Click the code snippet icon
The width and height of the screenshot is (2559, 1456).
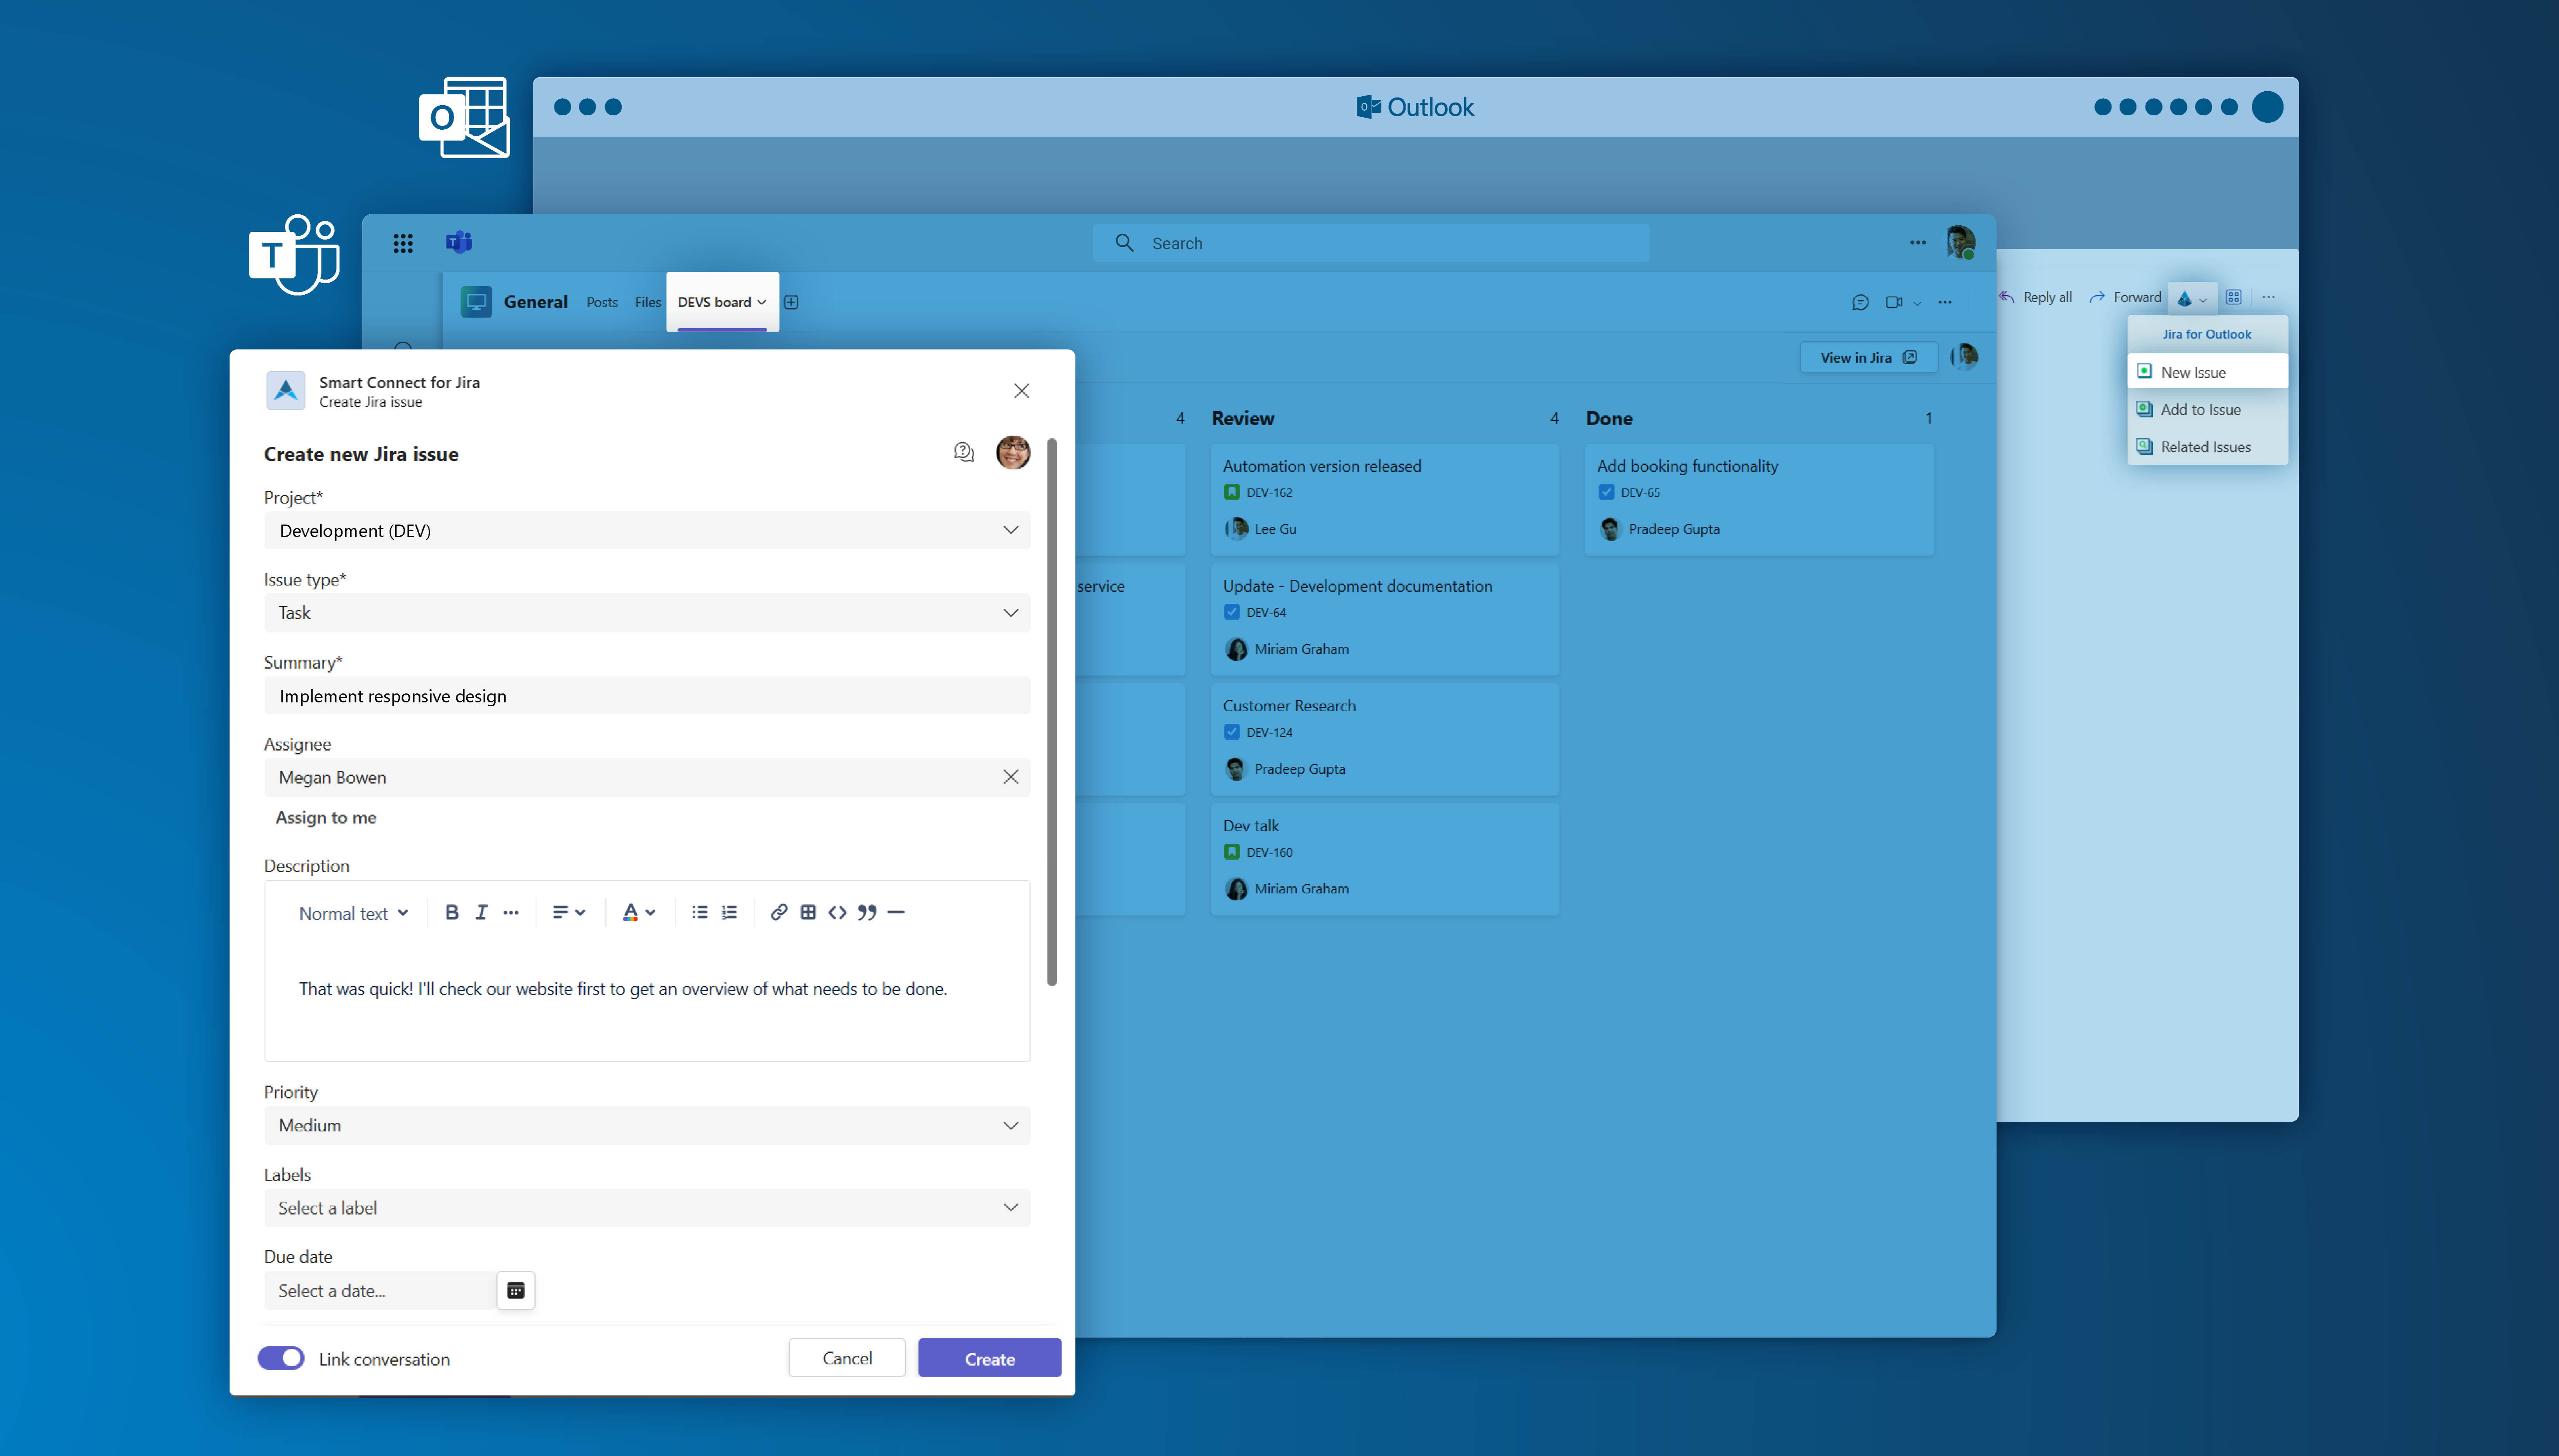pos(837,912)
